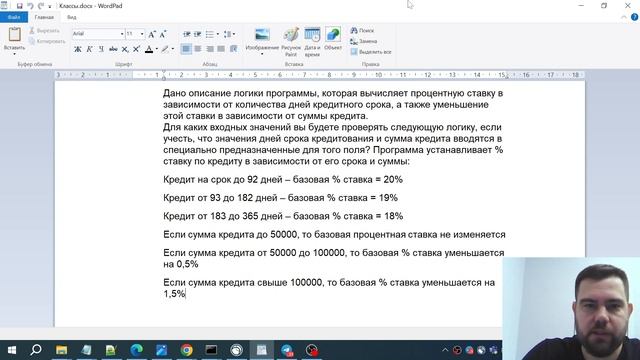Open Telegram from taskbar
This screenshot has height=360, width=640.
click(x=287, y=350)
